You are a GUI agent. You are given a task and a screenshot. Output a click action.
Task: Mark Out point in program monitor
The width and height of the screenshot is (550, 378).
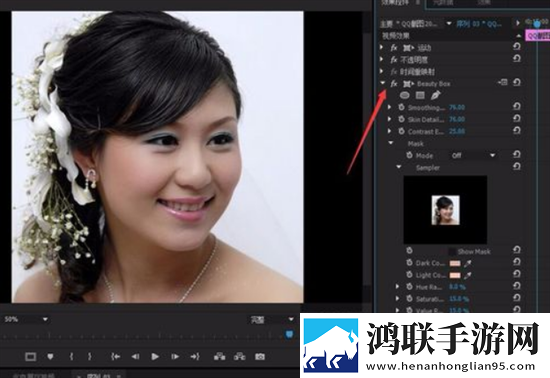(x=90, y=357)
